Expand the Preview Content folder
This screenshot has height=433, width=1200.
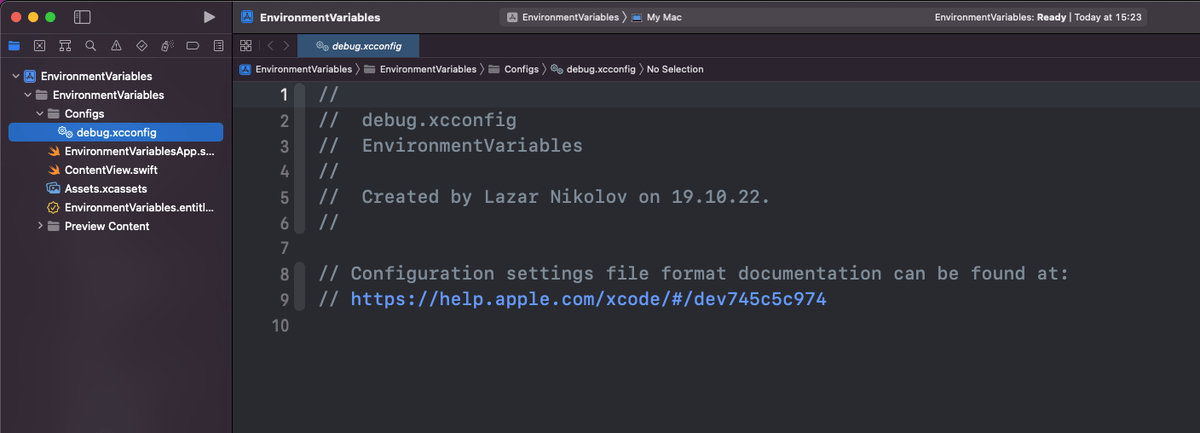click(40, 226)
